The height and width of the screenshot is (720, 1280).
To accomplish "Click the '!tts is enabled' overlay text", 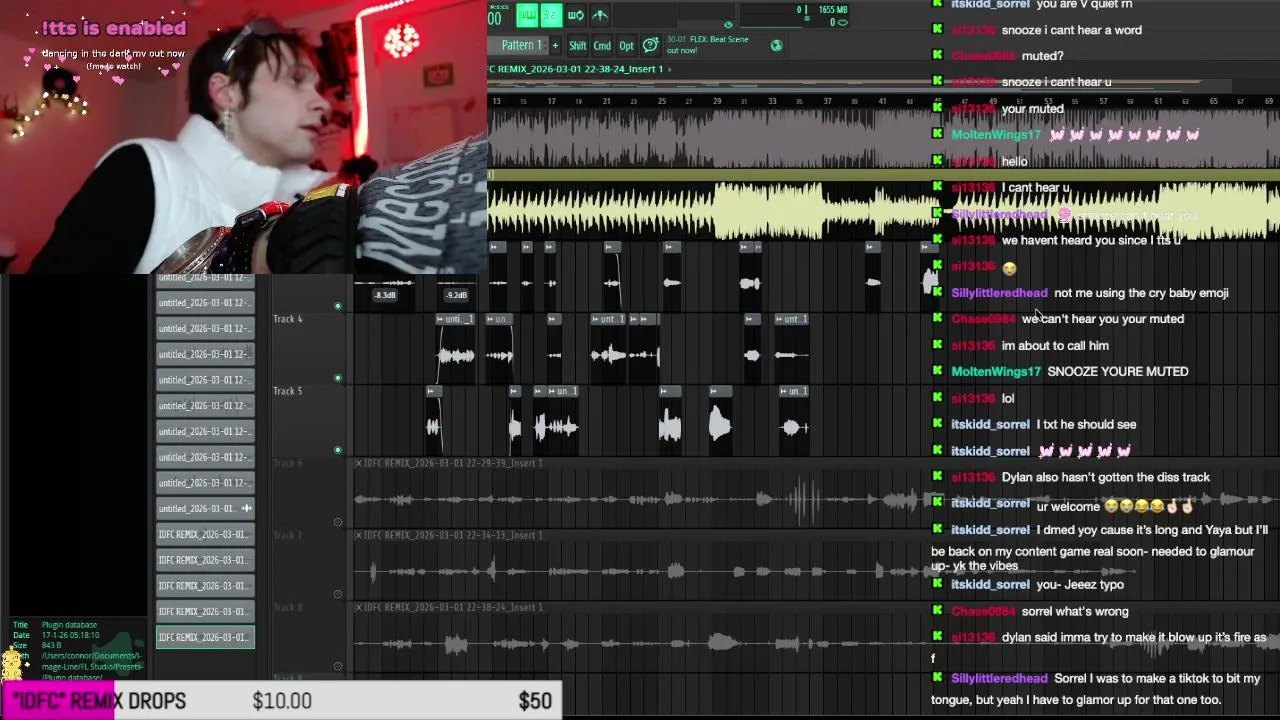I will [x=114, y=28].
